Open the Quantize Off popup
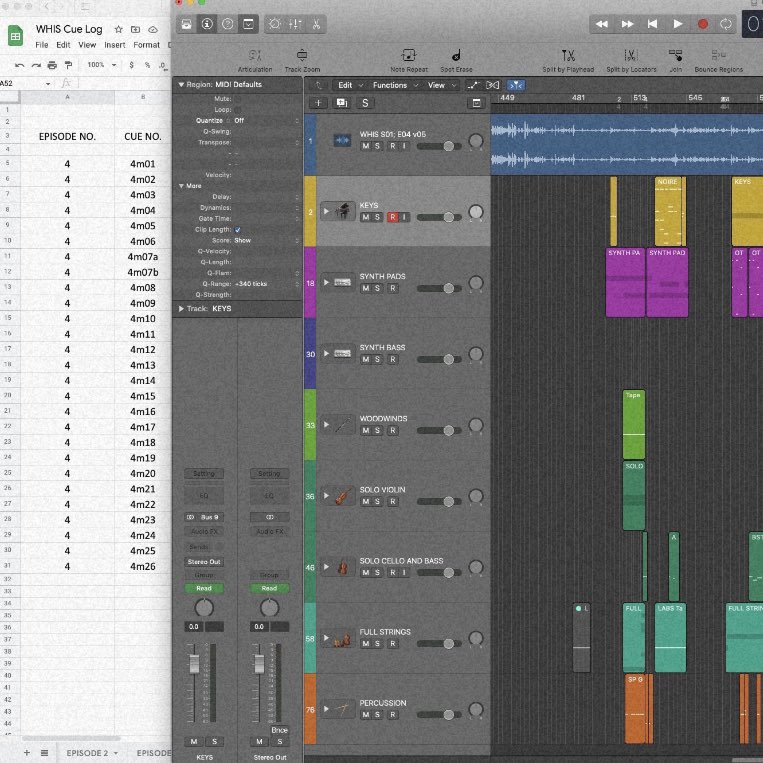 point(267,121)
